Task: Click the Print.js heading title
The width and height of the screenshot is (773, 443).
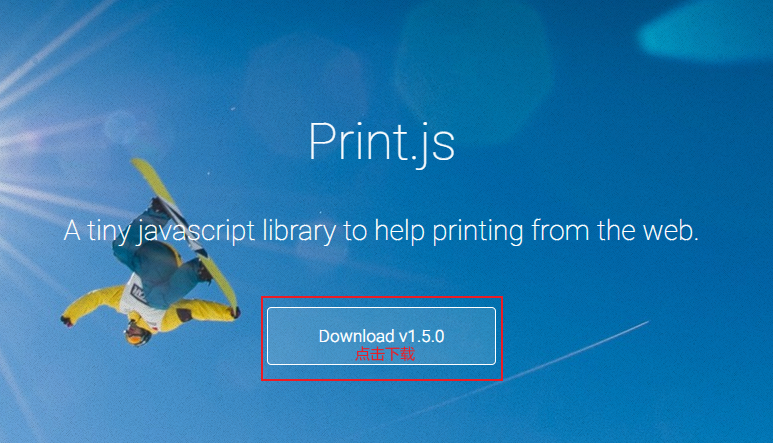Action: (x=382, y=143)
